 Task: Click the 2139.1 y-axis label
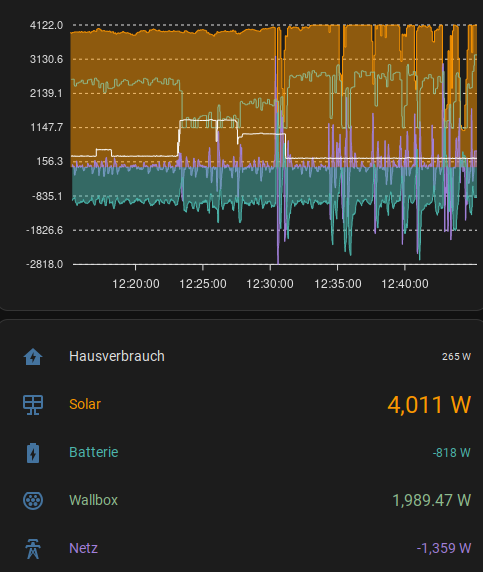click(46, 93)
